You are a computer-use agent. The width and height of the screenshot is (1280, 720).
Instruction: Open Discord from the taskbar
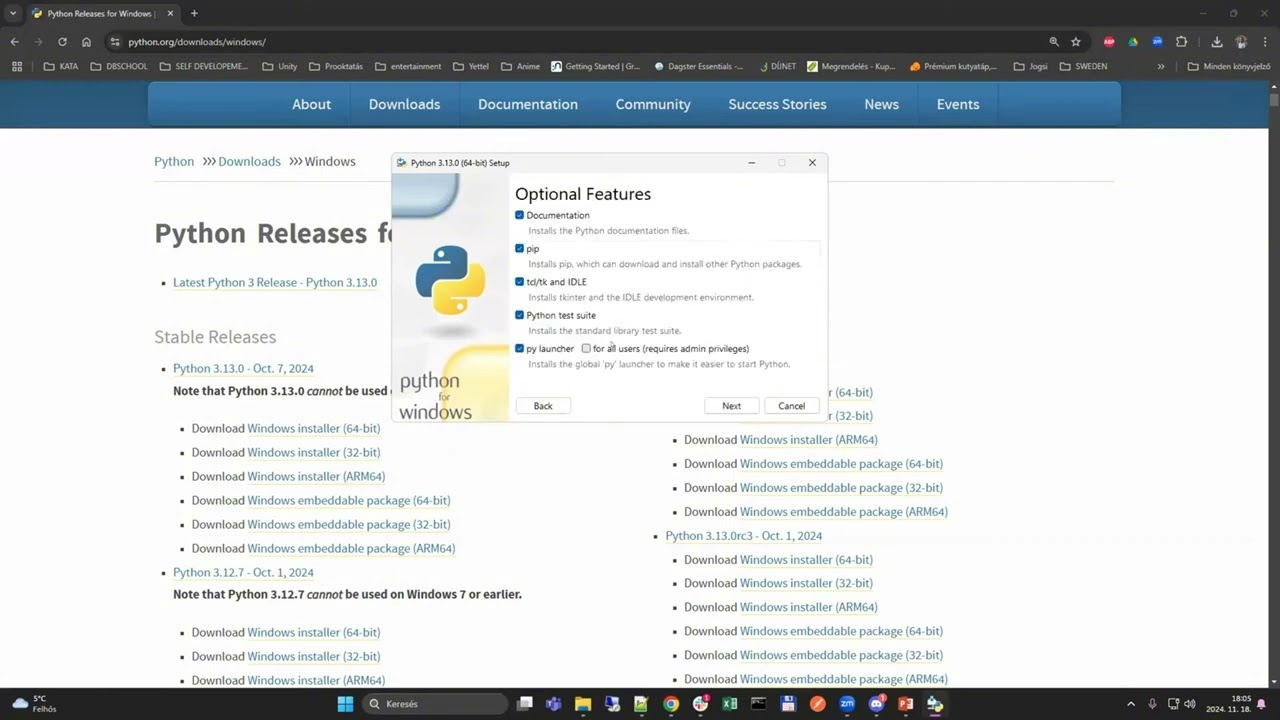click(877, 704)
